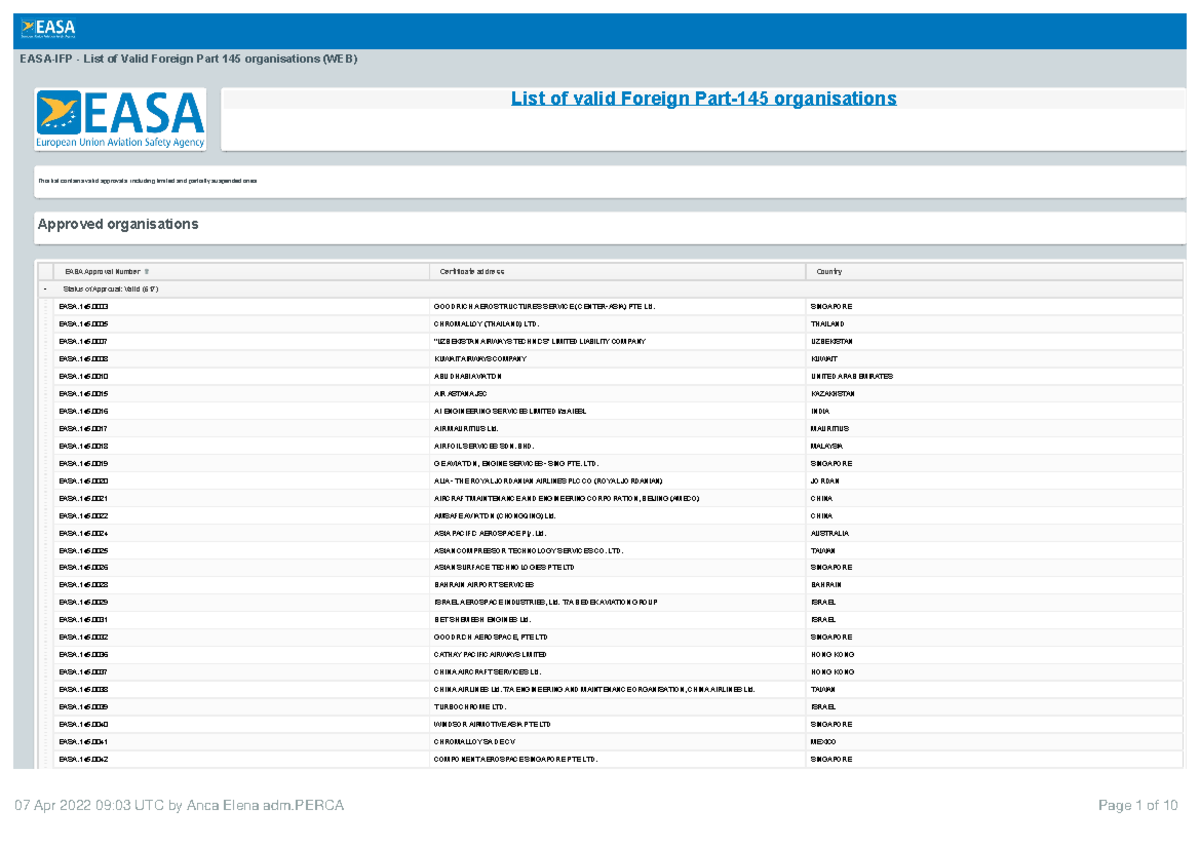Toggle selection for the BAHRAIN AIRPORT SERVICES row
Image resolution: width=1200 pixels, height=848 pixels.
tap(48, 585)
